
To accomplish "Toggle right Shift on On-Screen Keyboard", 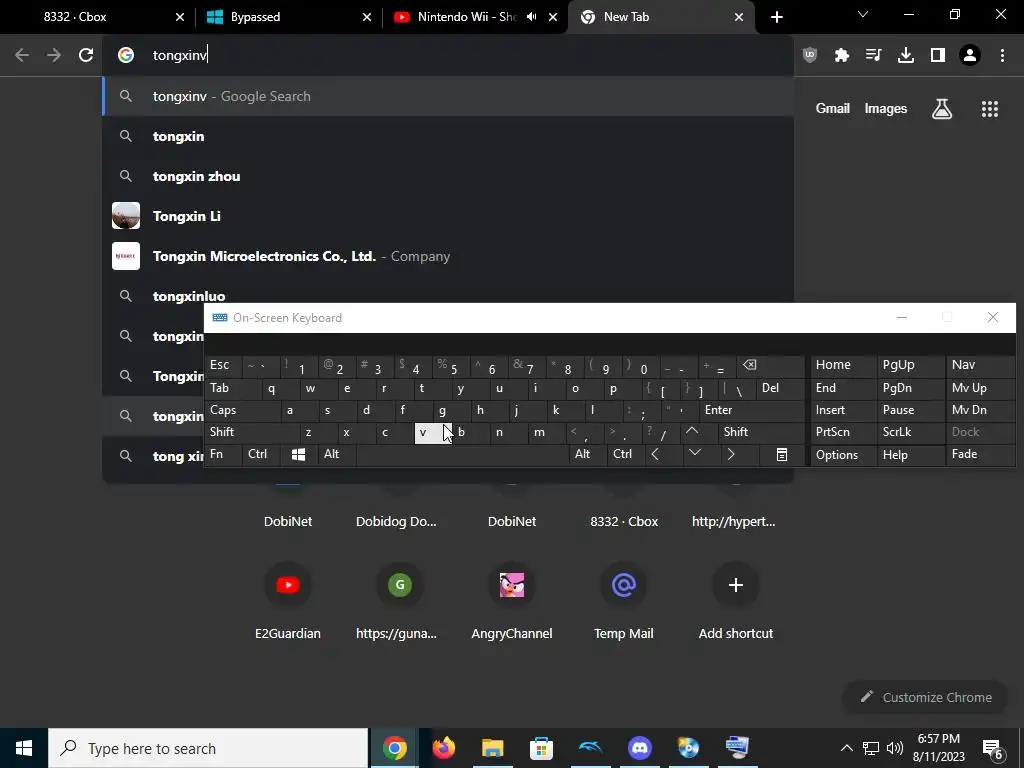I will (x=761, y=432).
